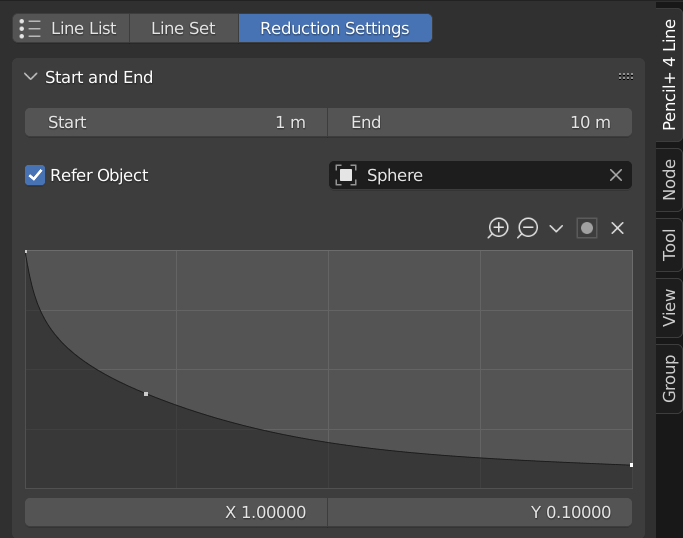Select the middle curve control point
Screen dimensions: 683x538
coord(146,394)
